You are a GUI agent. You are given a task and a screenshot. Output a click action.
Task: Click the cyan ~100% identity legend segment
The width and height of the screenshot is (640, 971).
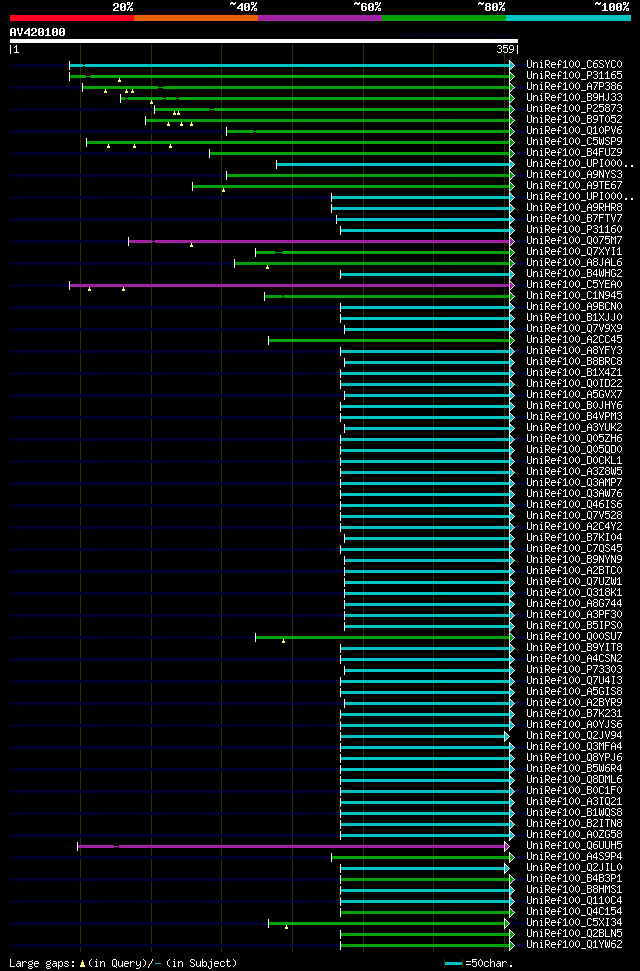click(568, 18)
